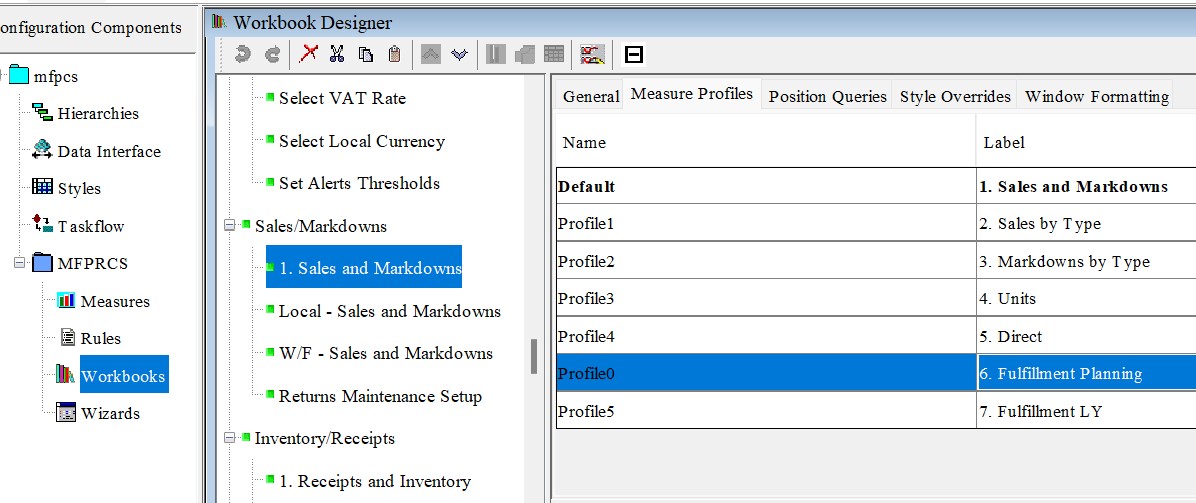Click the scissors Cut icon

337,54
